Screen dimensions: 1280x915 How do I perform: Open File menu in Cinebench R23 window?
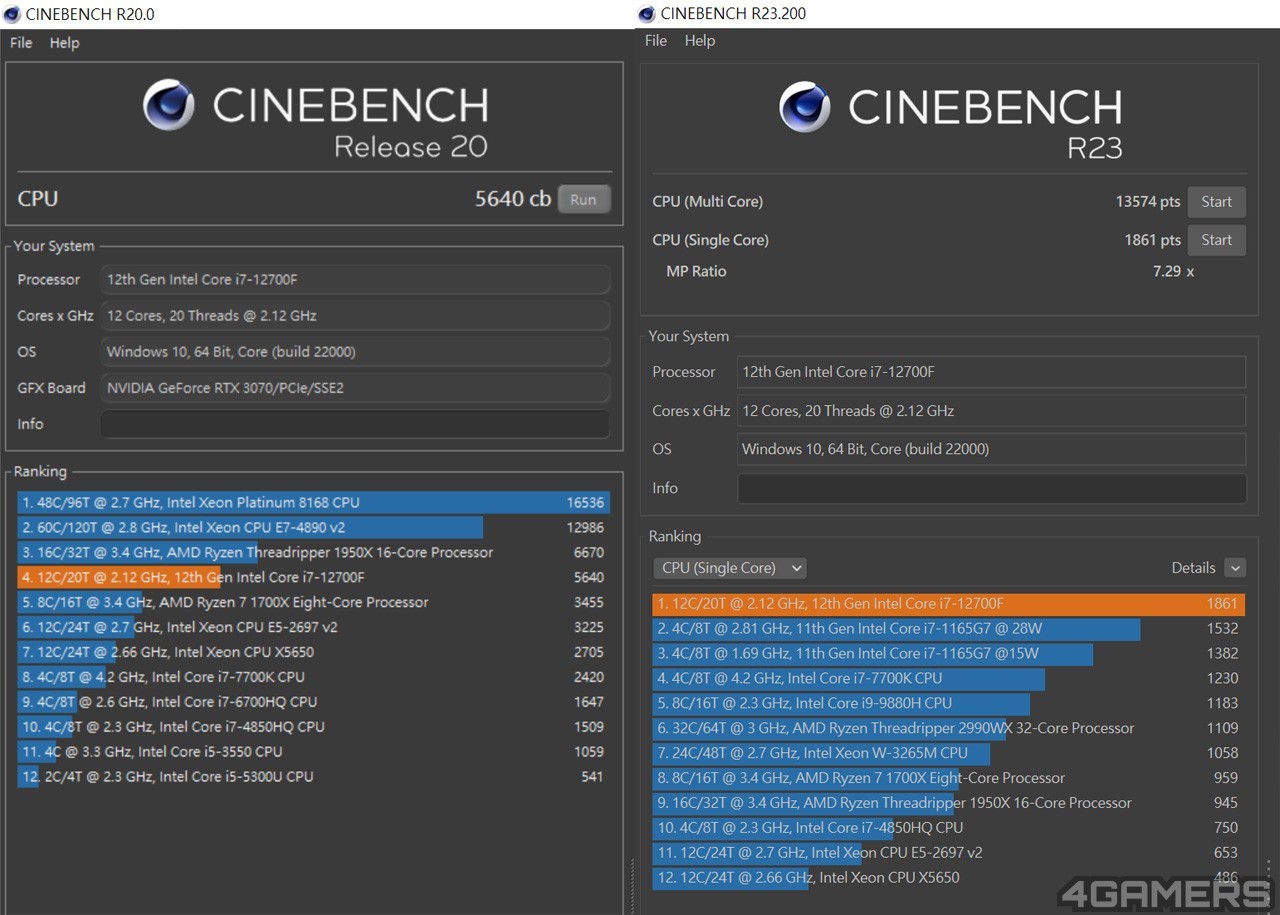tap(656, 41)
